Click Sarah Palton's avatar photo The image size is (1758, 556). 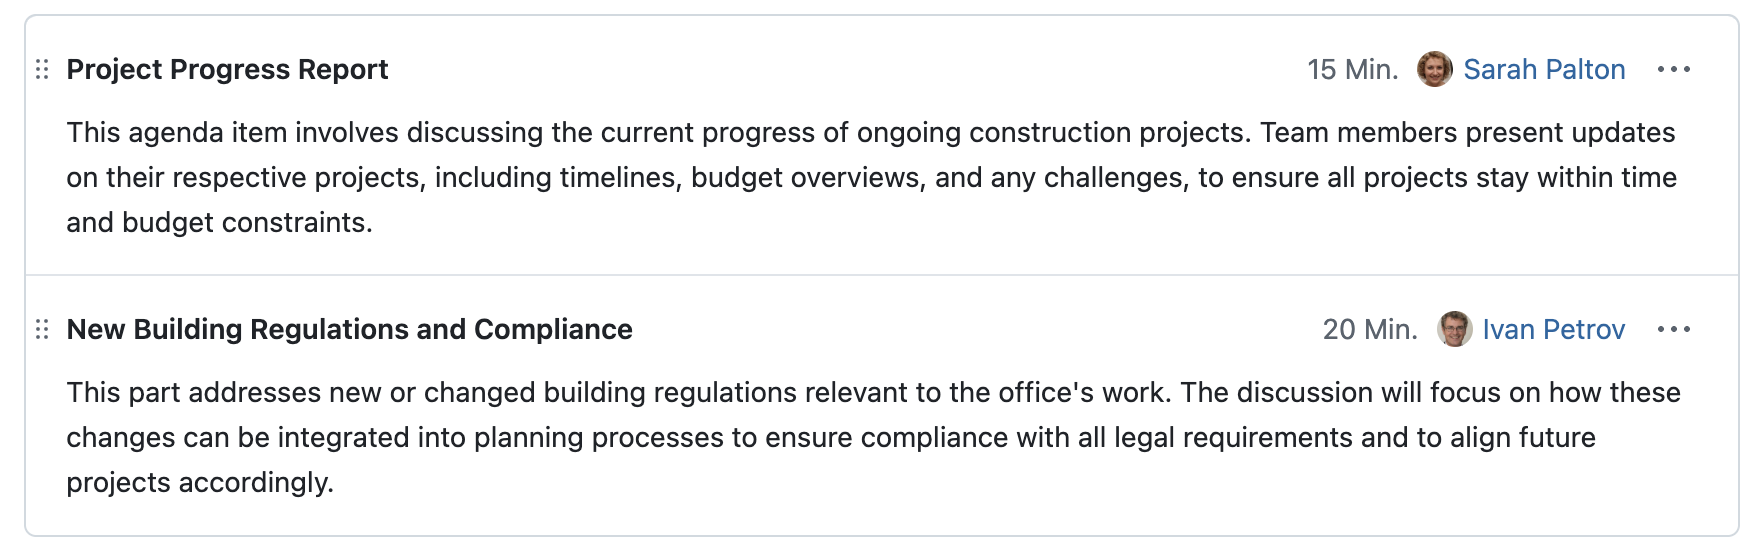point(1434,69)
